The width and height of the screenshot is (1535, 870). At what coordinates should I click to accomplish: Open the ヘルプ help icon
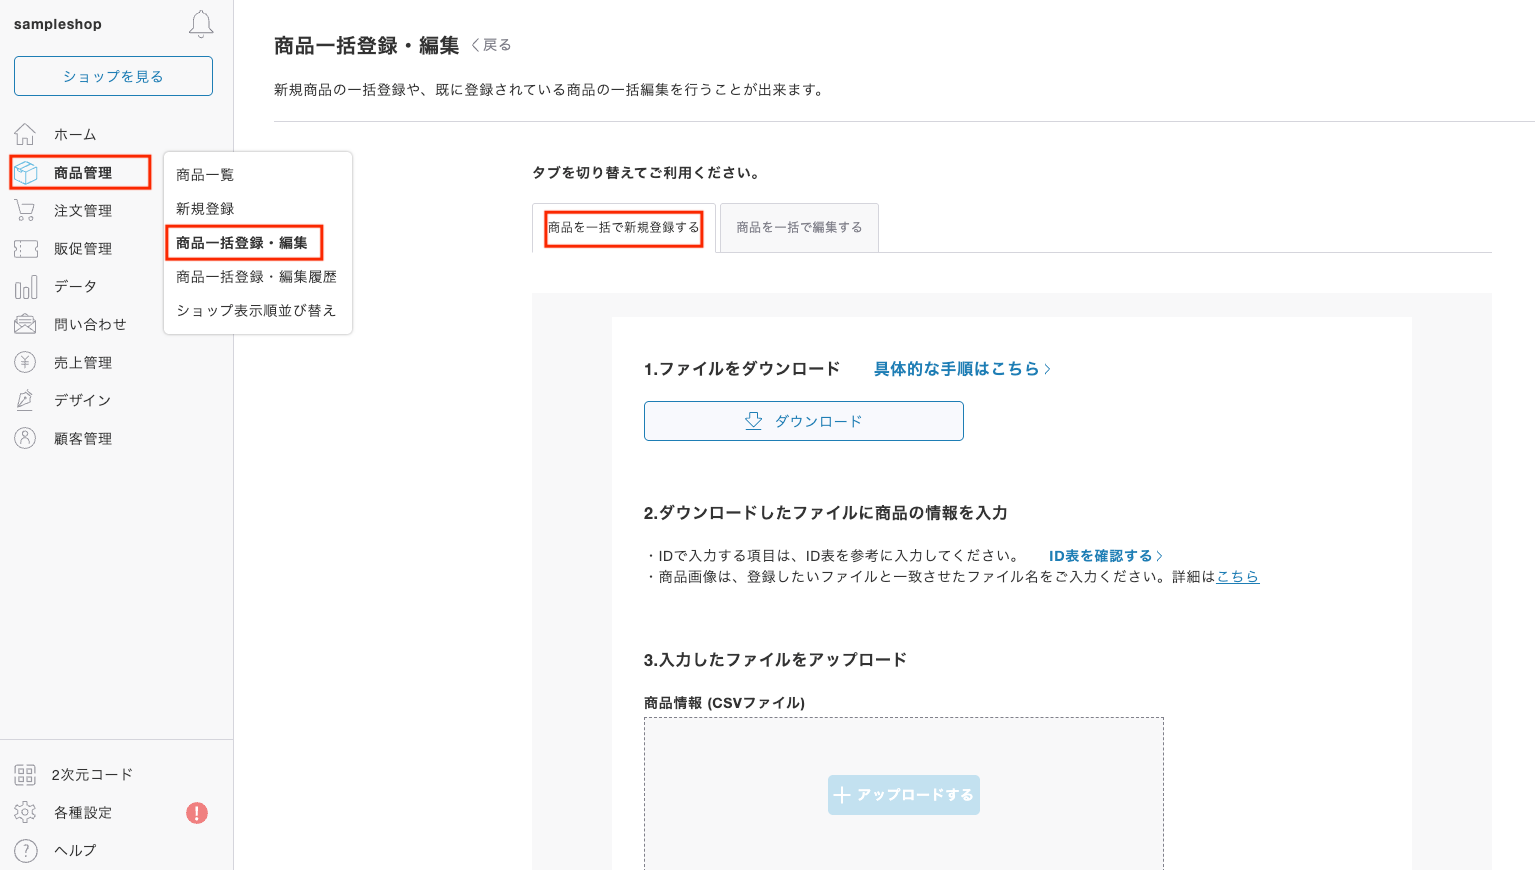coord(25,850)
